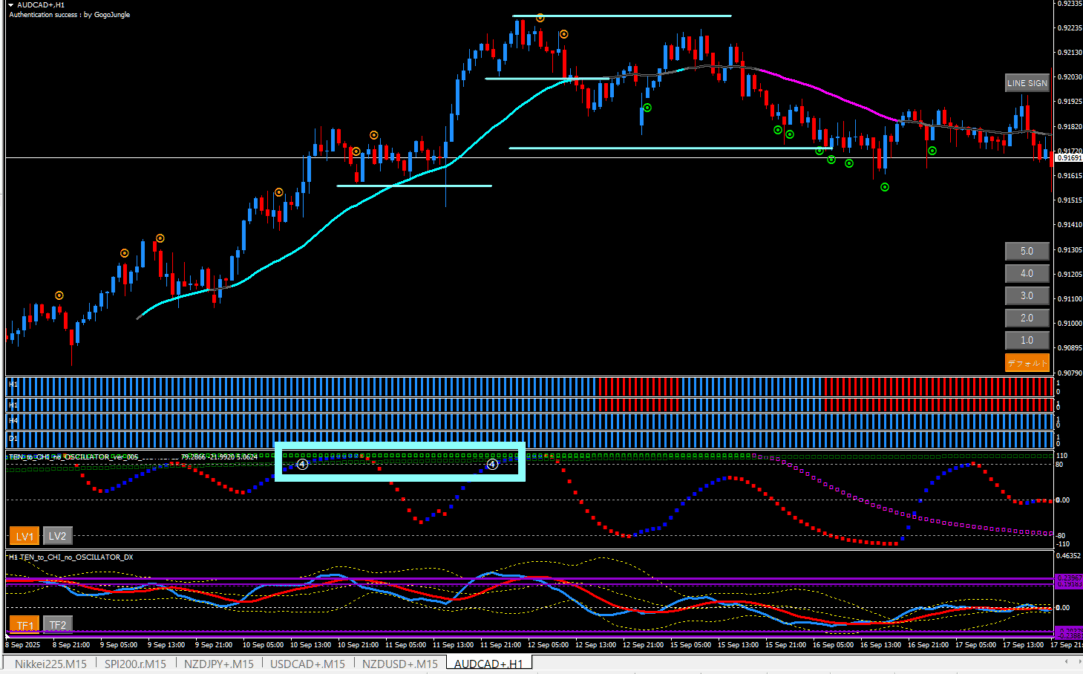The width and height of the screenshot is (1083, 674).
Task: Toggle the TF1 timeframe button
Action: (24, 625)
